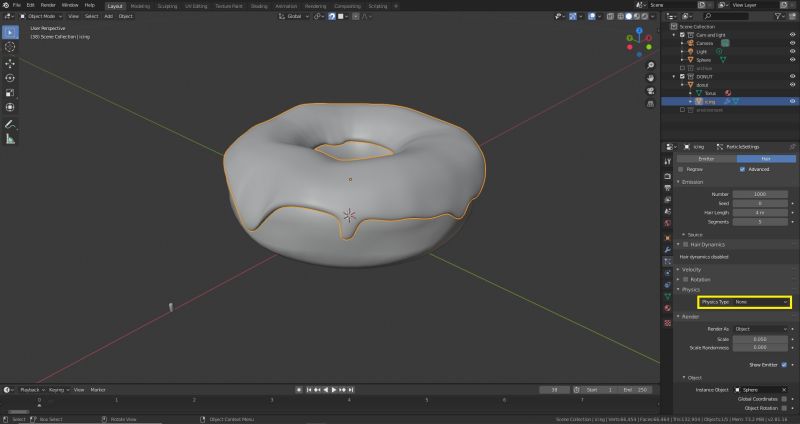Switch orthographic perspective grid icon
800x424 pixels.
650,104
